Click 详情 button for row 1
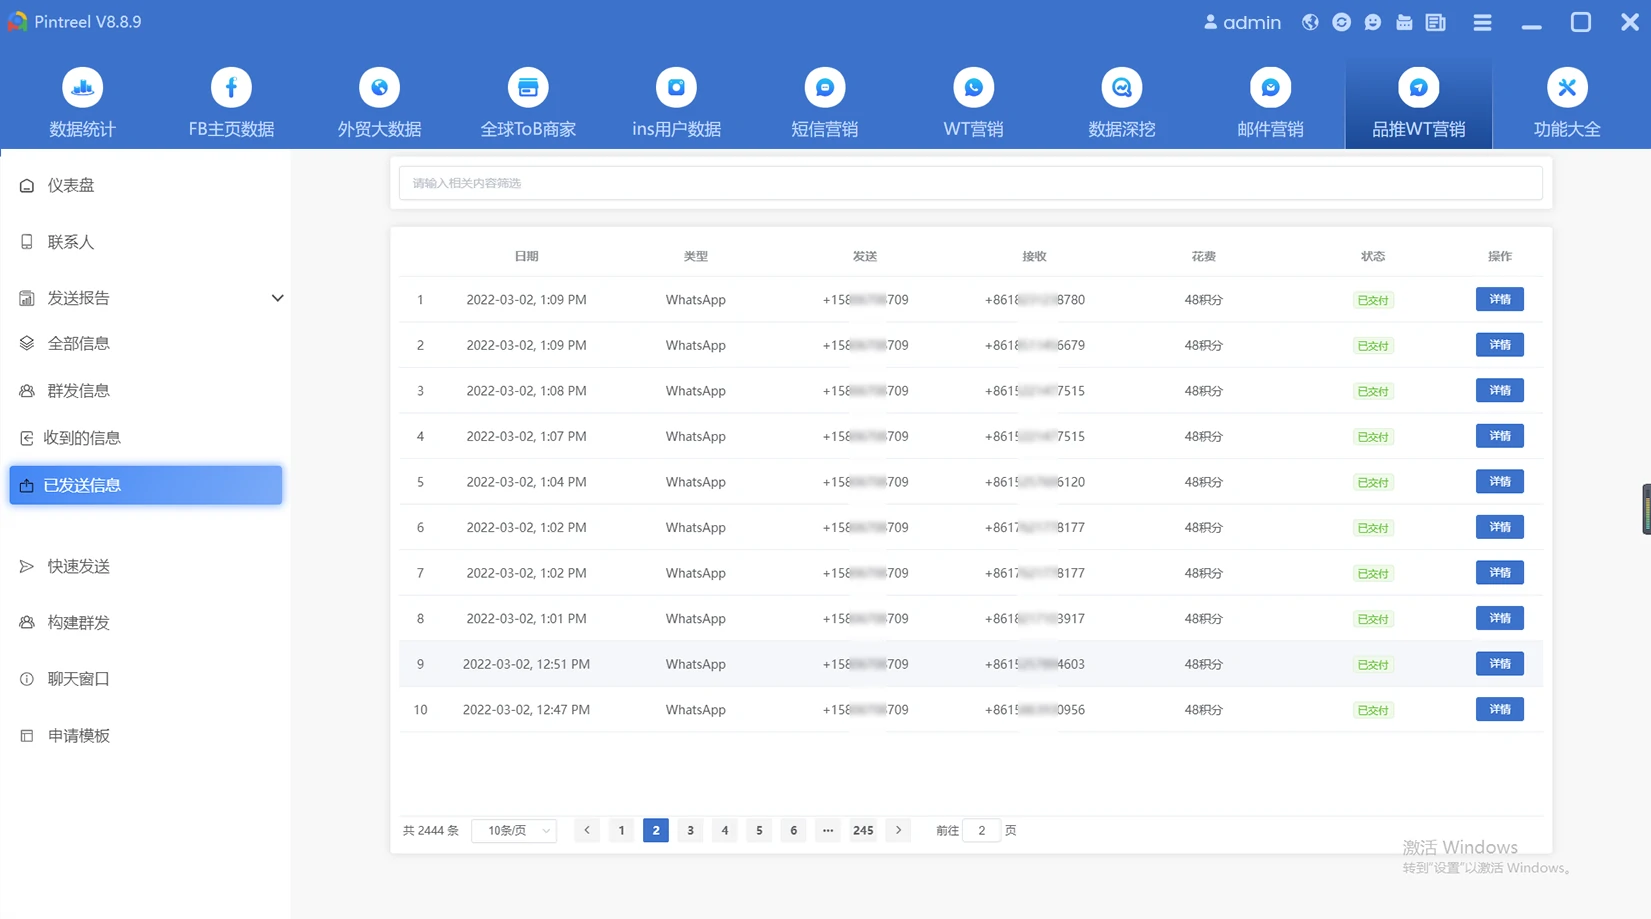 click(x=1499, y=299)
